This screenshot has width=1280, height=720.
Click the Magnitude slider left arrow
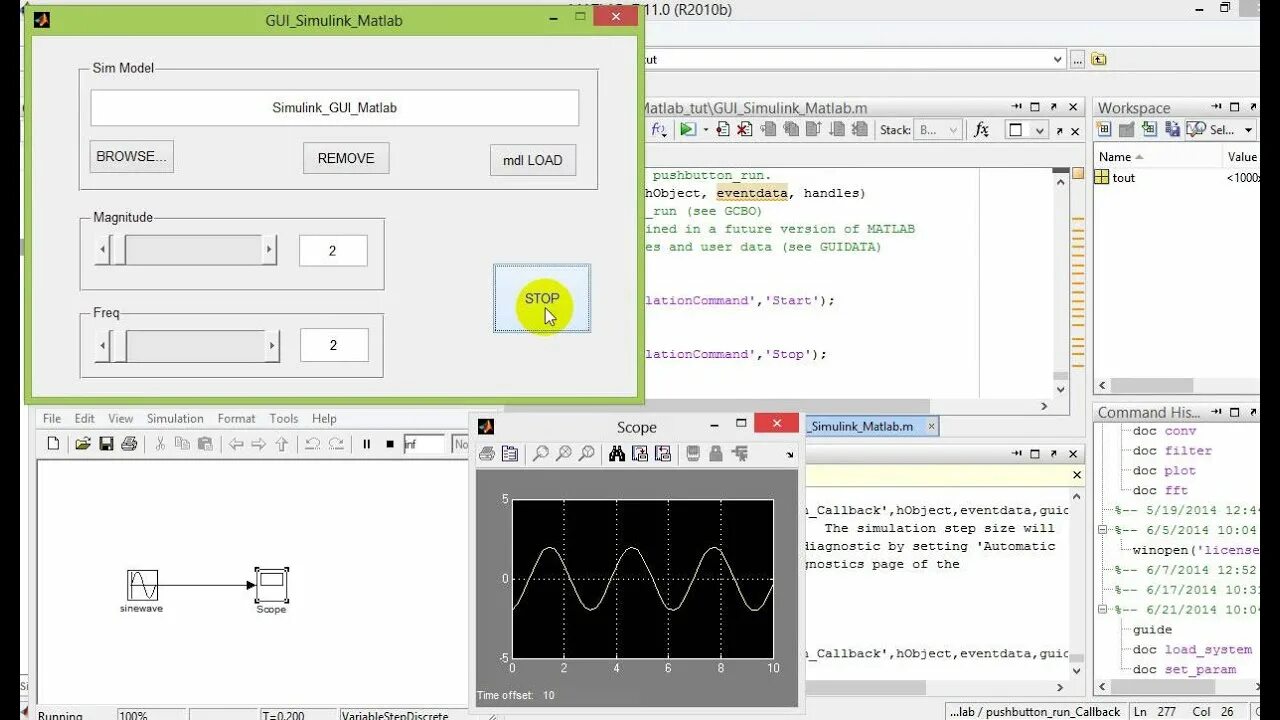pos(102,250)
